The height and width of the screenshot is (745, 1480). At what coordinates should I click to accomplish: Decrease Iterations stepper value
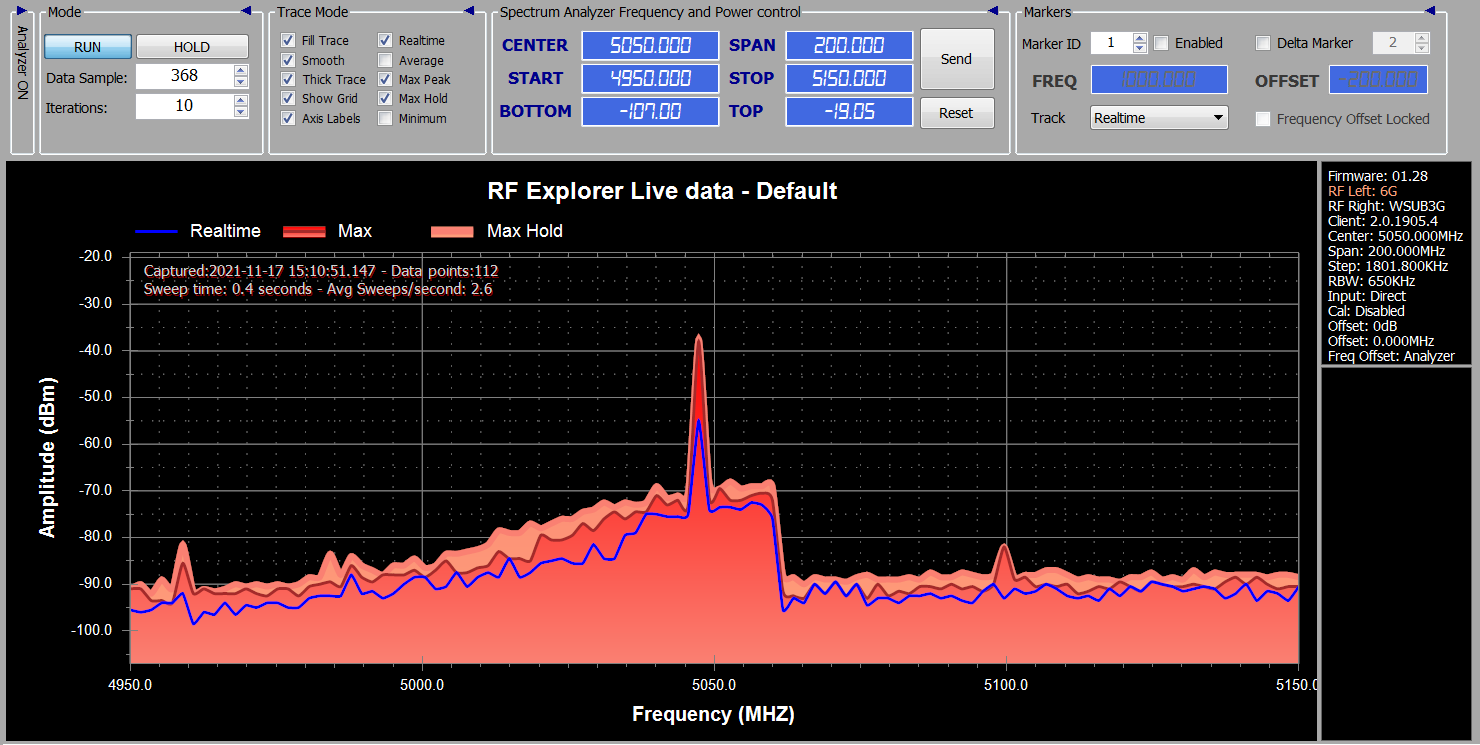tap(240, 111)
